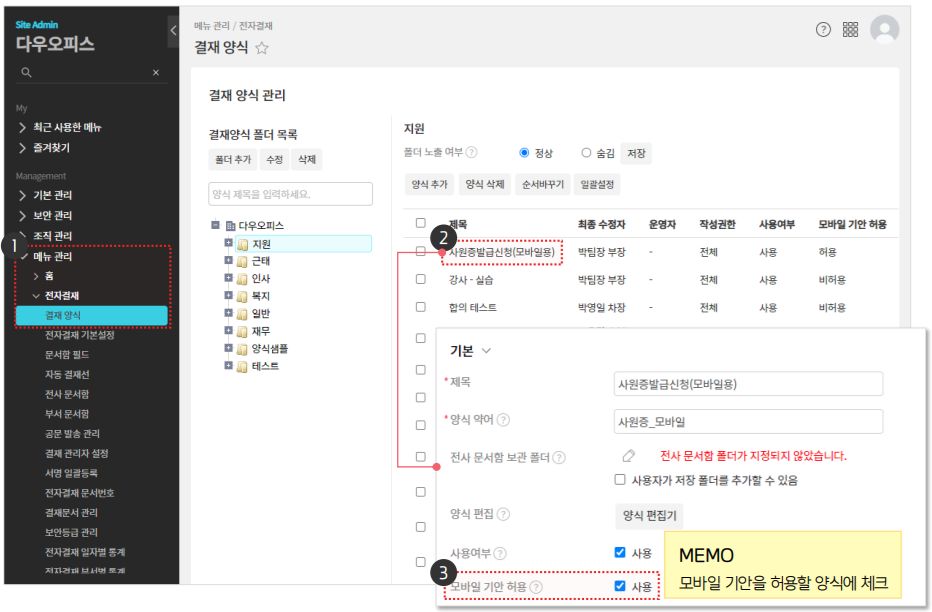Collapse sidebar with the arrow icon

(173, 31)
